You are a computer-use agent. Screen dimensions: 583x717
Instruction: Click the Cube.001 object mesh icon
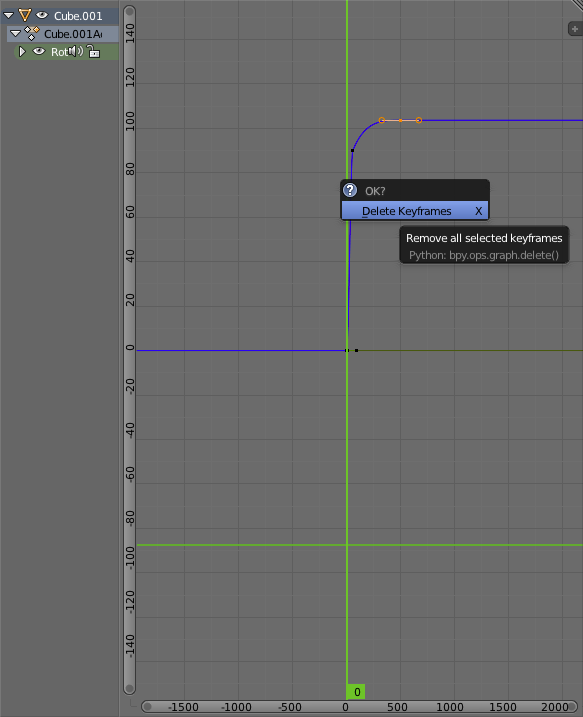[25, 16]
